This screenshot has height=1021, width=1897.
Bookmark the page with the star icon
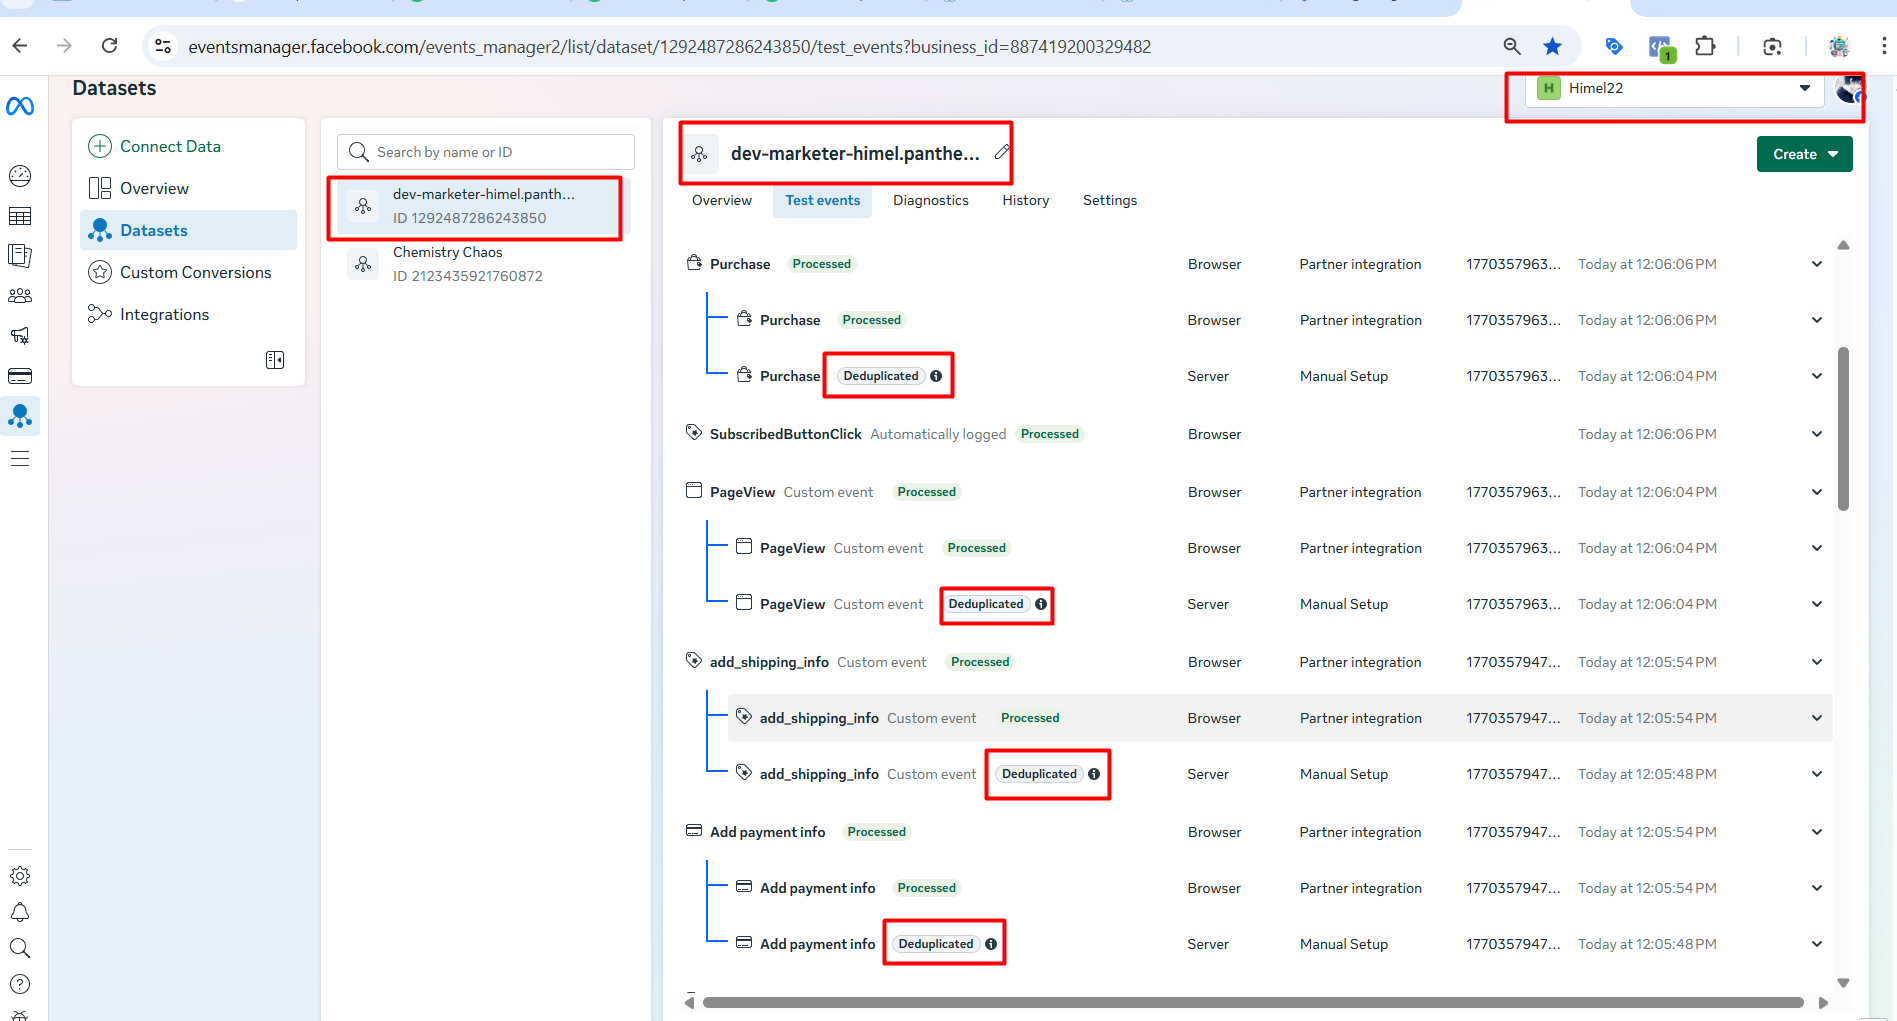1552,46
